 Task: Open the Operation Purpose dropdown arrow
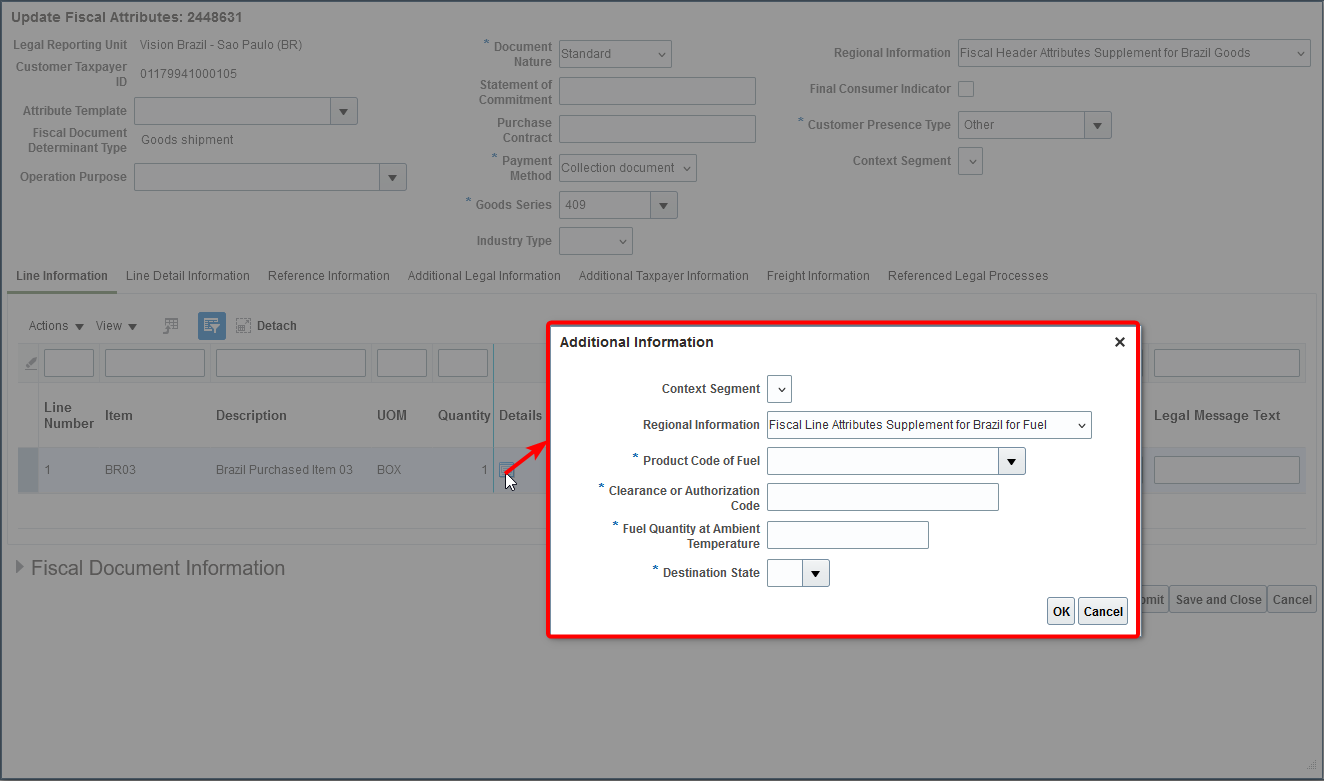pos(393,177)
